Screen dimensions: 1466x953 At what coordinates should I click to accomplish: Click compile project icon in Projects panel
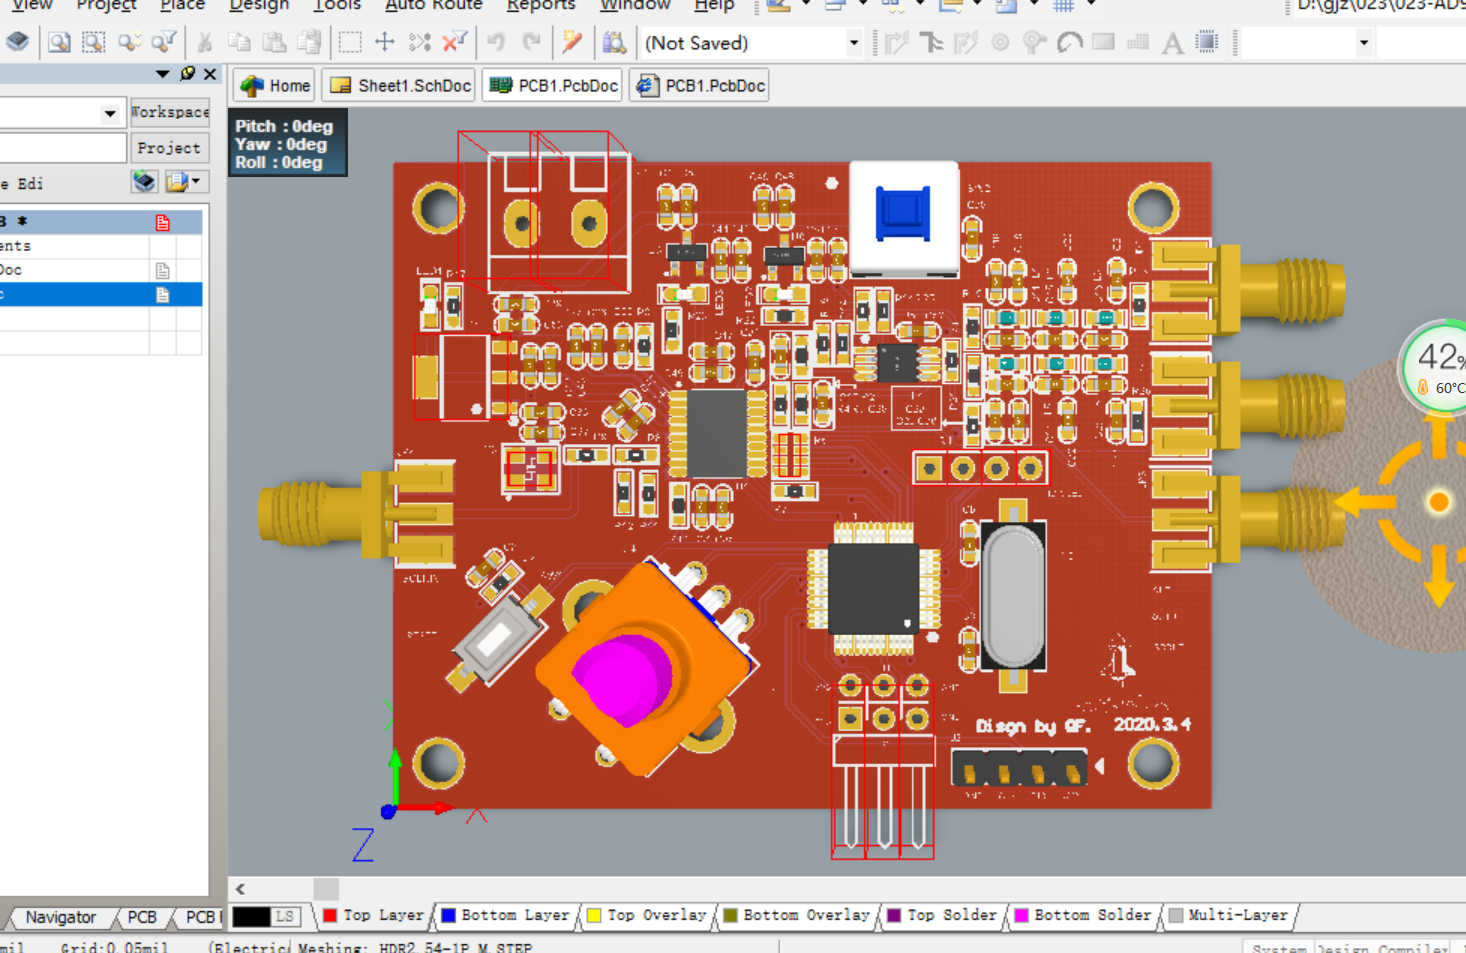point(144,181)
